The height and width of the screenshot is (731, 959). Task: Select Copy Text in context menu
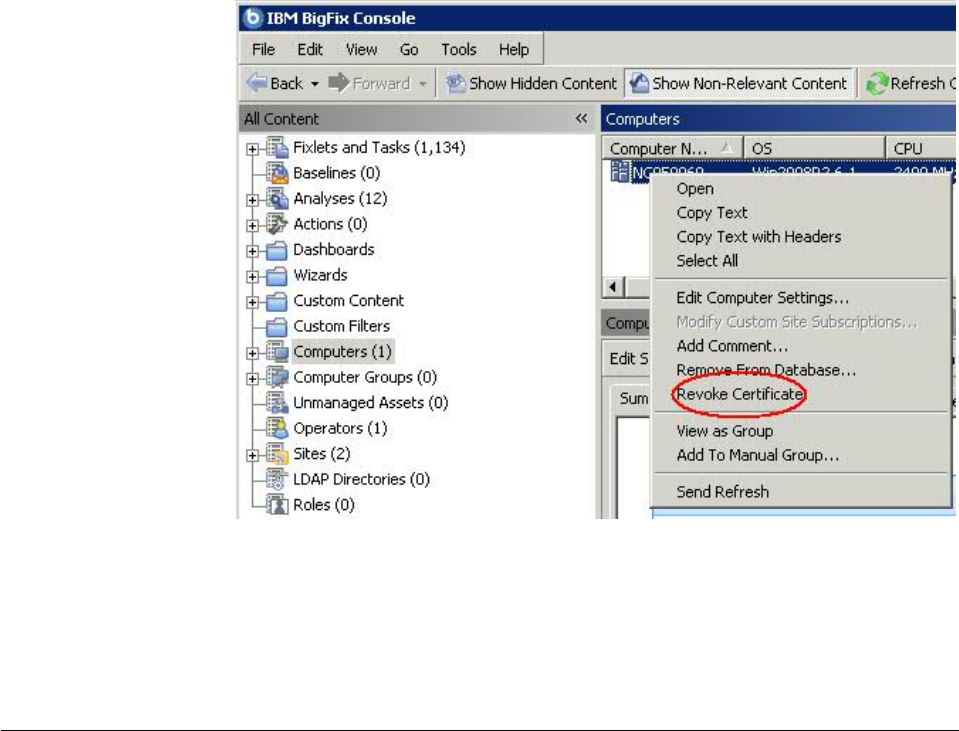pos(802,213)
